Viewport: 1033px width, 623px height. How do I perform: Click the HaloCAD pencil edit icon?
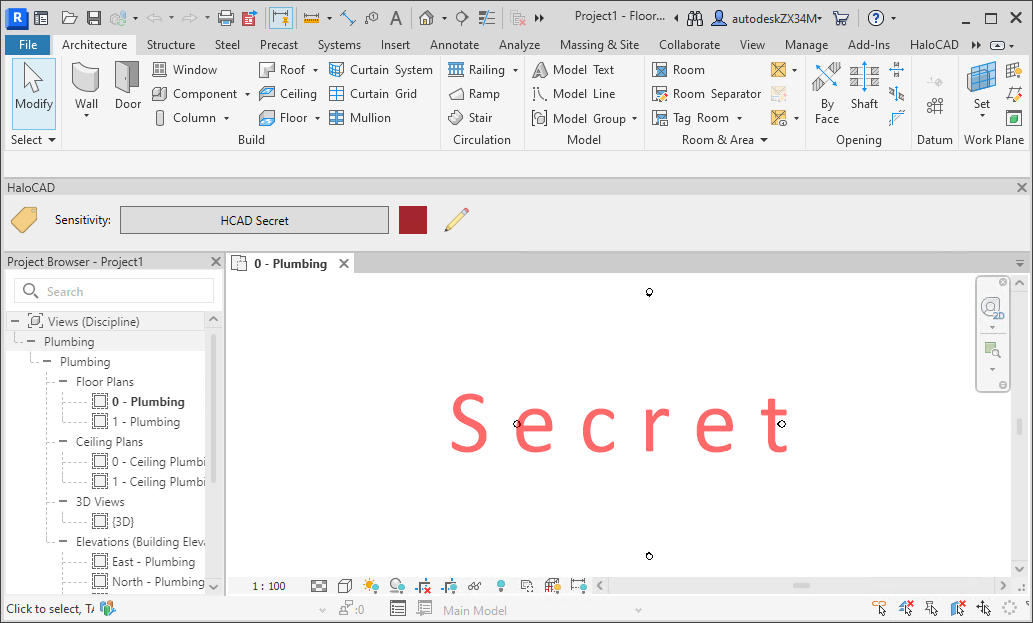[x=456, y=220]
